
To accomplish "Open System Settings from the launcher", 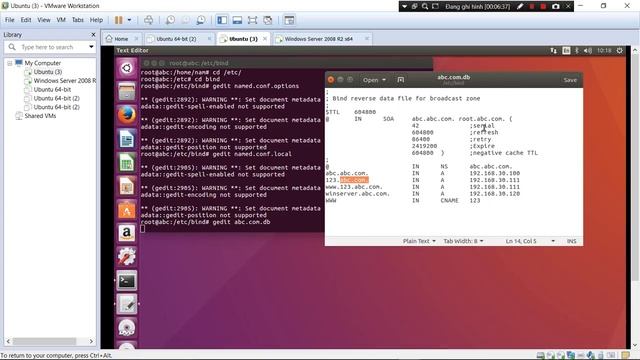I will click(x=127, y=257).
